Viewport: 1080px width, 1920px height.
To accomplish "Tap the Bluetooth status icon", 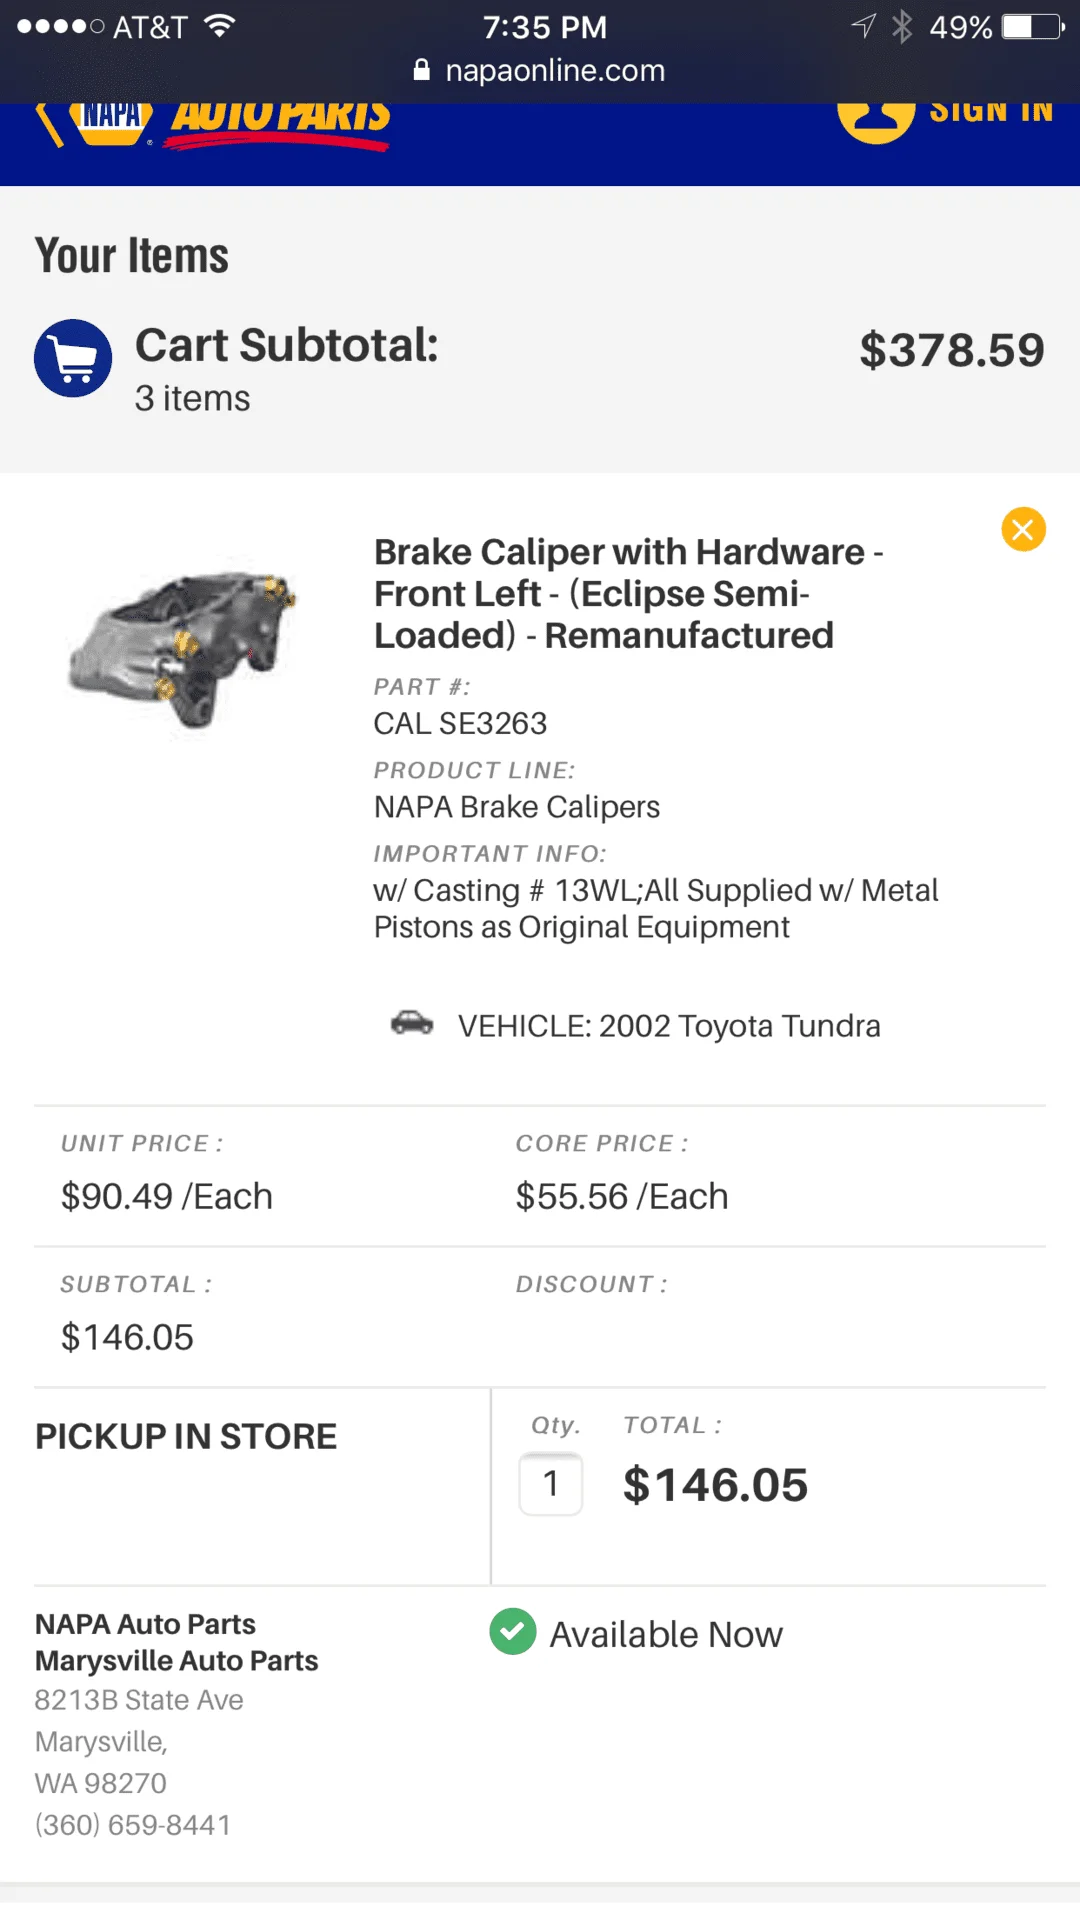I will (902, 27).
